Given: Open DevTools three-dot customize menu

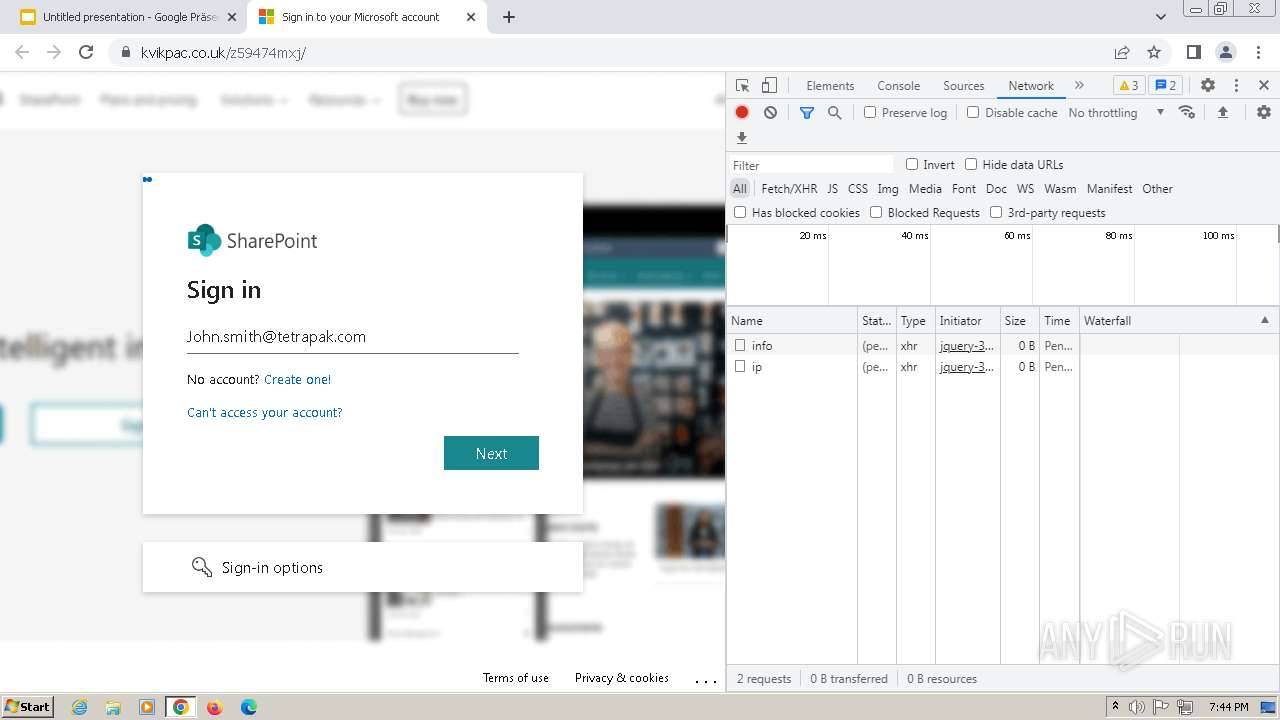Looking at the screenshot, I should click(1236, 86).
